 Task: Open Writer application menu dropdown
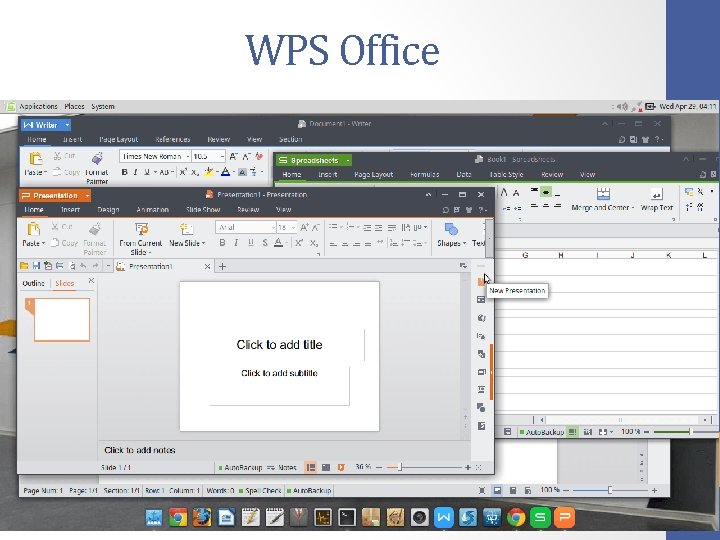pos(67,125)
